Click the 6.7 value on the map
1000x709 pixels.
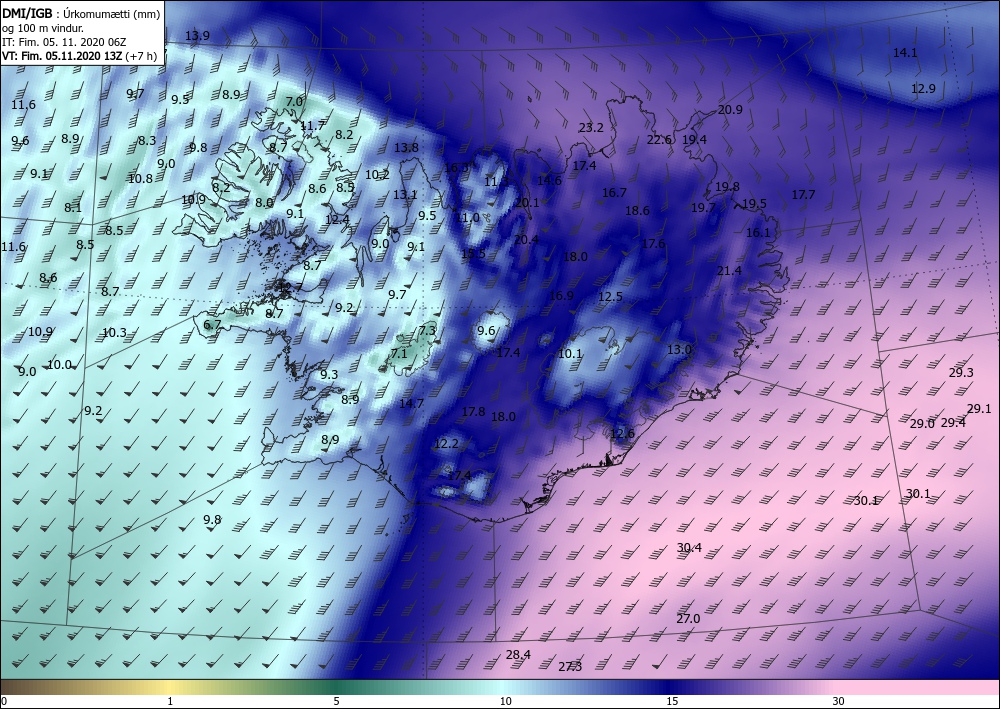click(212, 325)
